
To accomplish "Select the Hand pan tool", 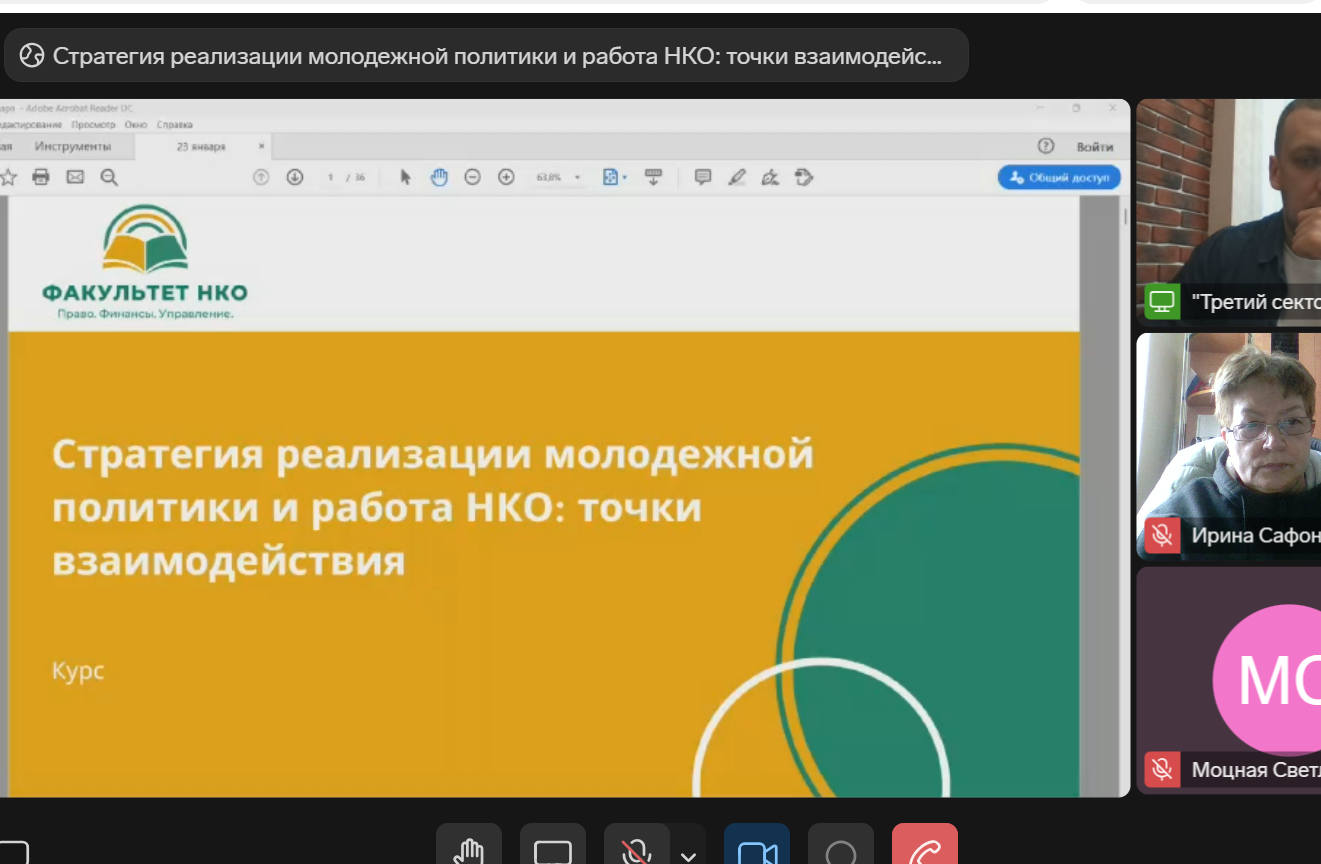I will click(x=439, y=177).
